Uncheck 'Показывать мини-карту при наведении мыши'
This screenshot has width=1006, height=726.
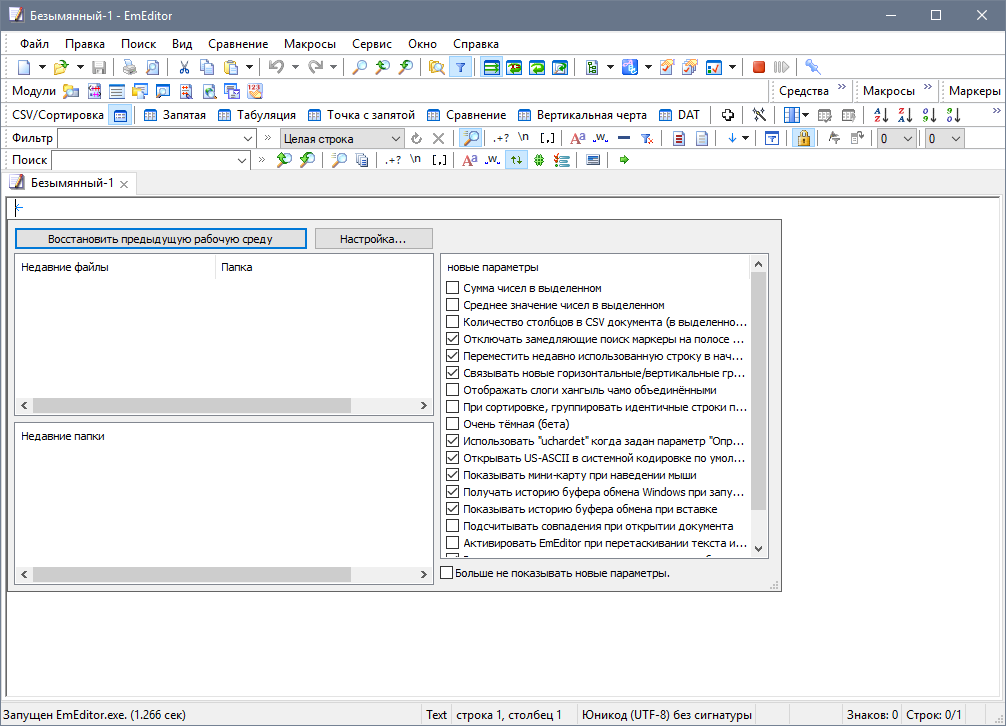click(452, 475)
